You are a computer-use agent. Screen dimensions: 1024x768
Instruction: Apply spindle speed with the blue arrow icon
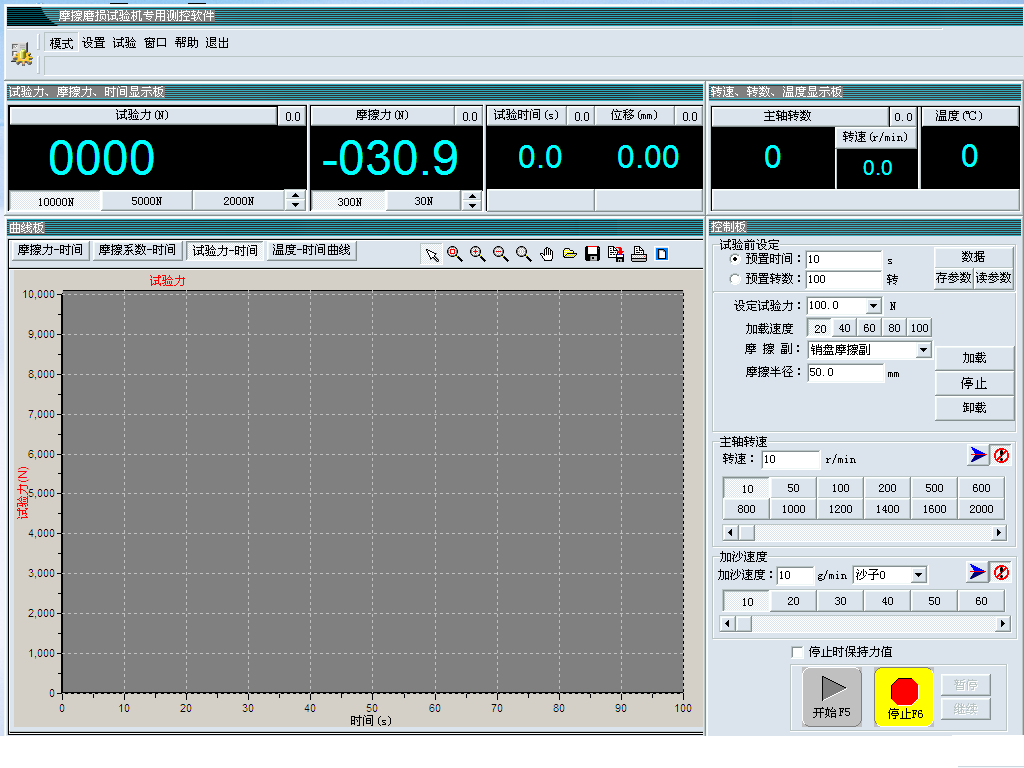(x=978, y=455)
